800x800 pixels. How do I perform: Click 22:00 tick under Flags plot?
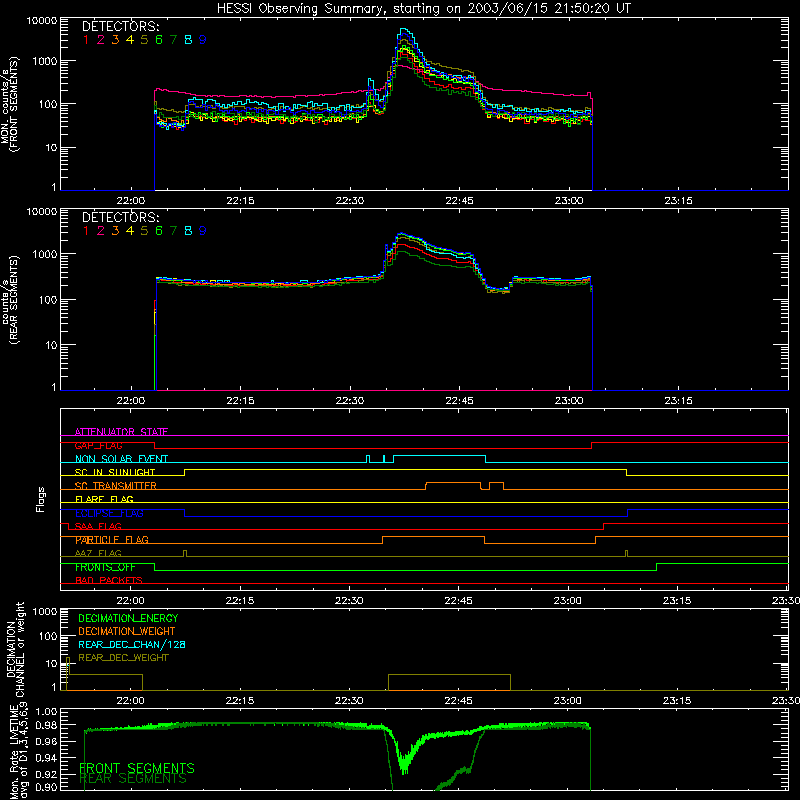click(130, 601)
